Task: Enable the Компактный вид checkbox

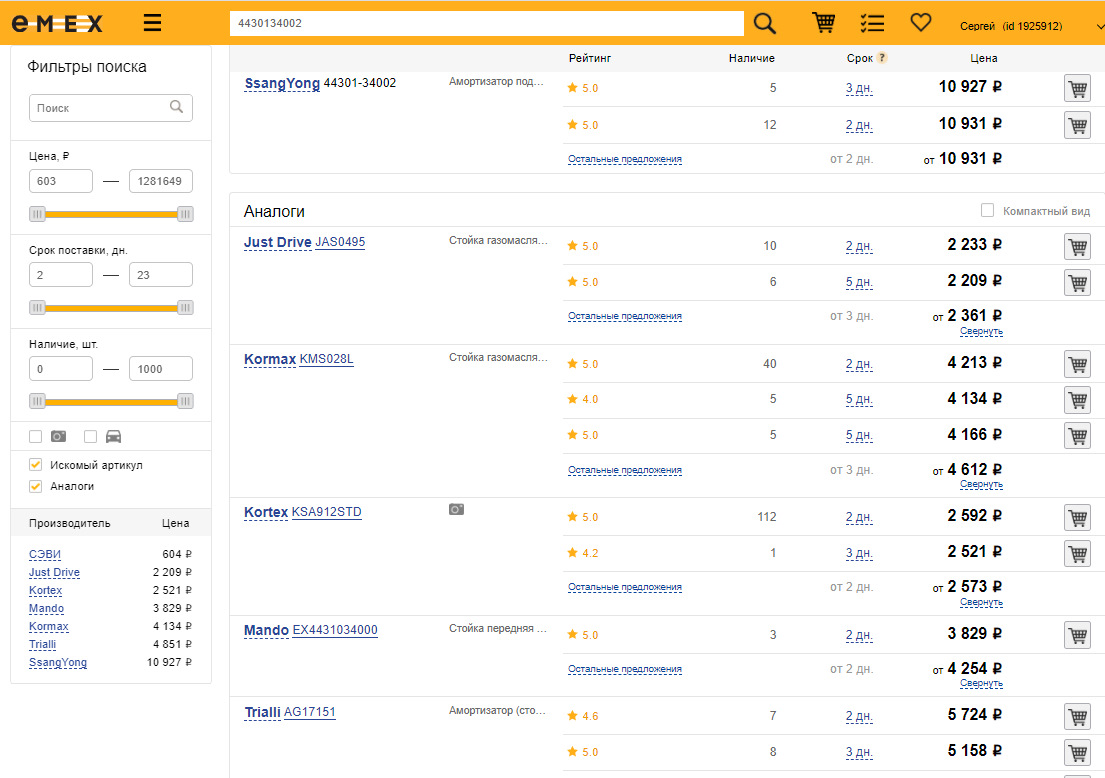Action: [x=987, y=211]
